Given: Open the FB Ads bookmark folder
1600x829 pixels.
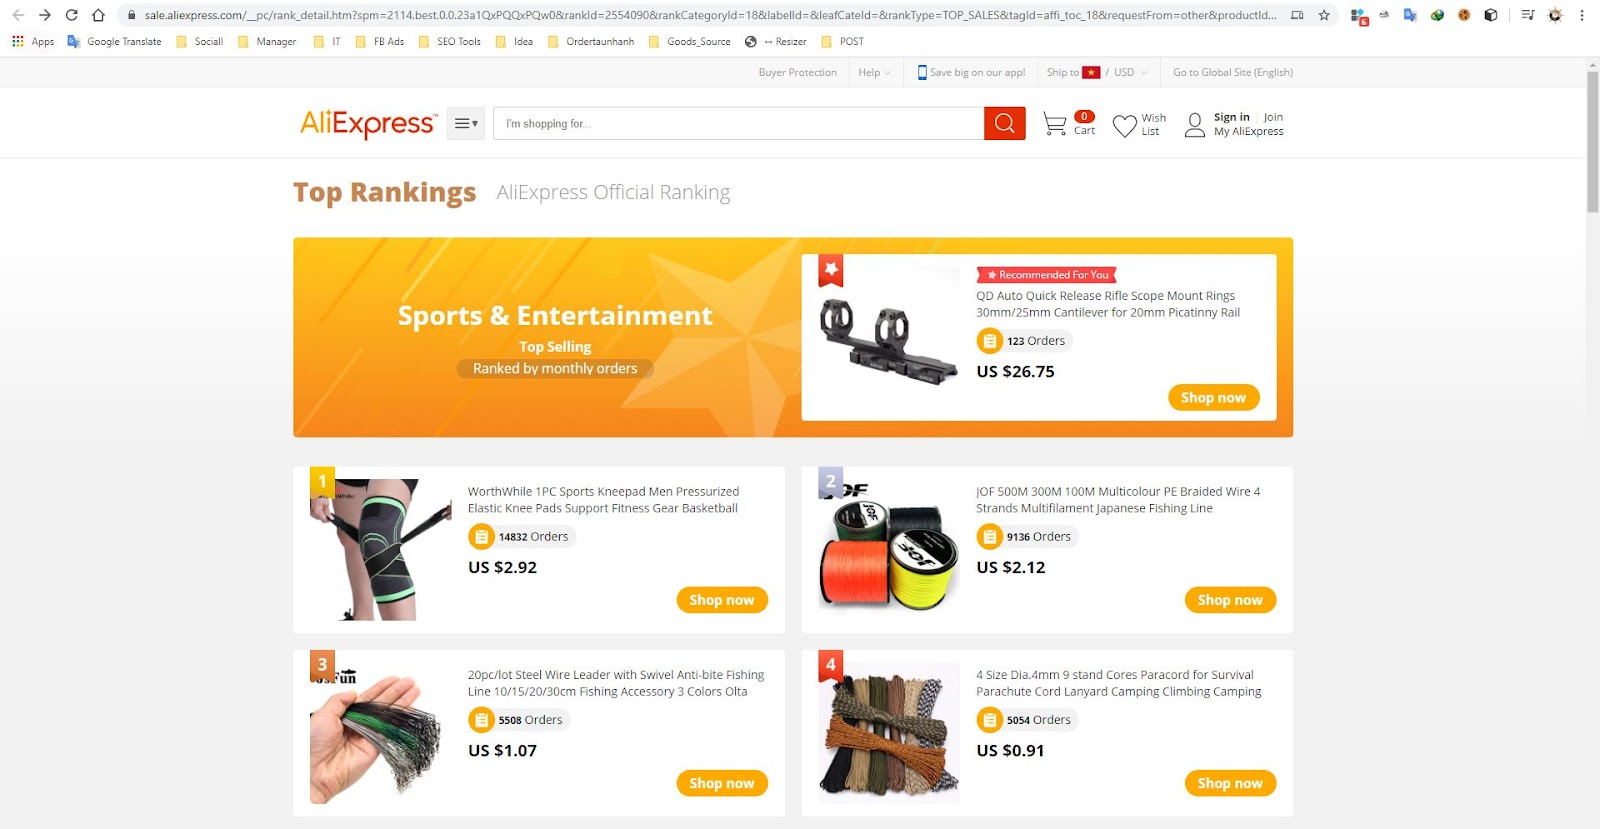Looking at the screenshot, I should coord(380,41).
